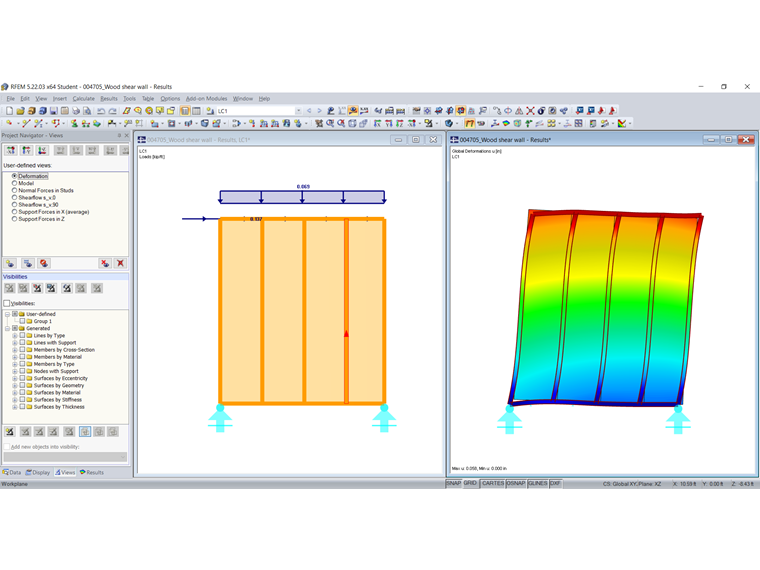Viewport: 760px width, 570px height.
Task: Click the Save floppy disk icon
Action: pyautogui.click(x=53, y=111)
